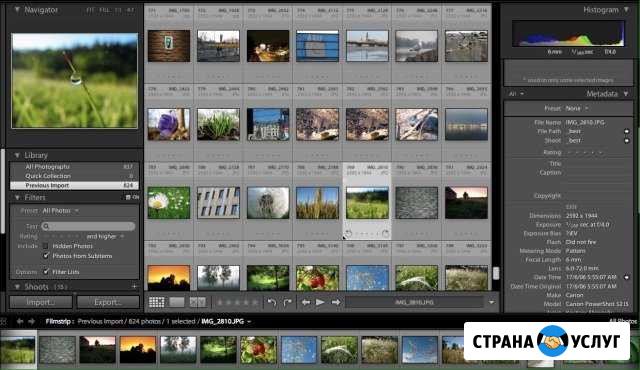Click the search magnifier in Text filter
640x370 pixels.
(x=46, y=226)
